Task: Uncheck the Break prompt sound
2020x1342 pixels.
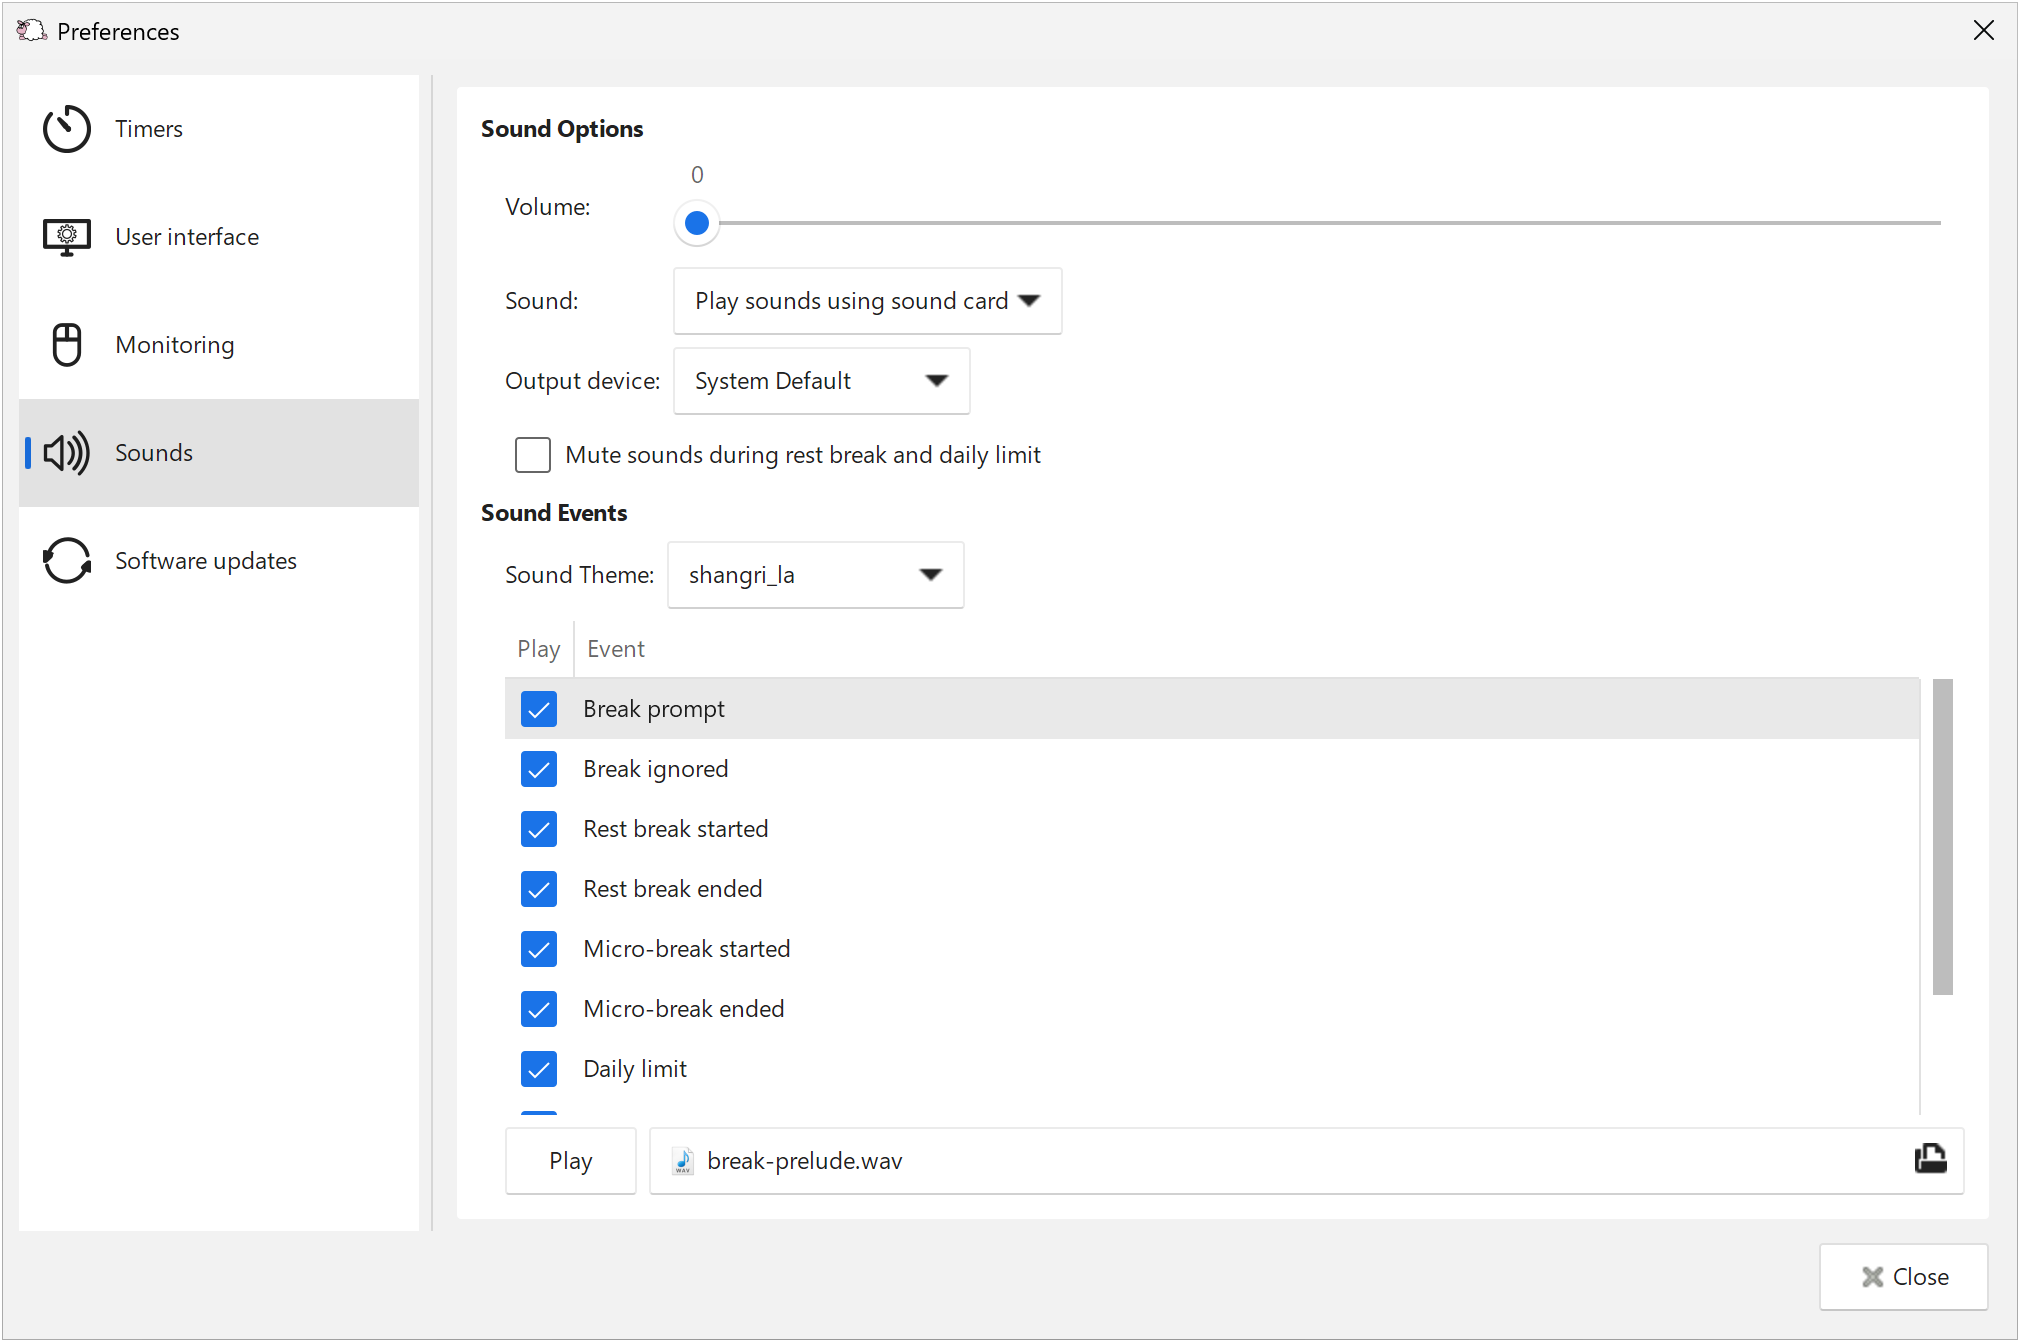Action: [x=539, y=709]
